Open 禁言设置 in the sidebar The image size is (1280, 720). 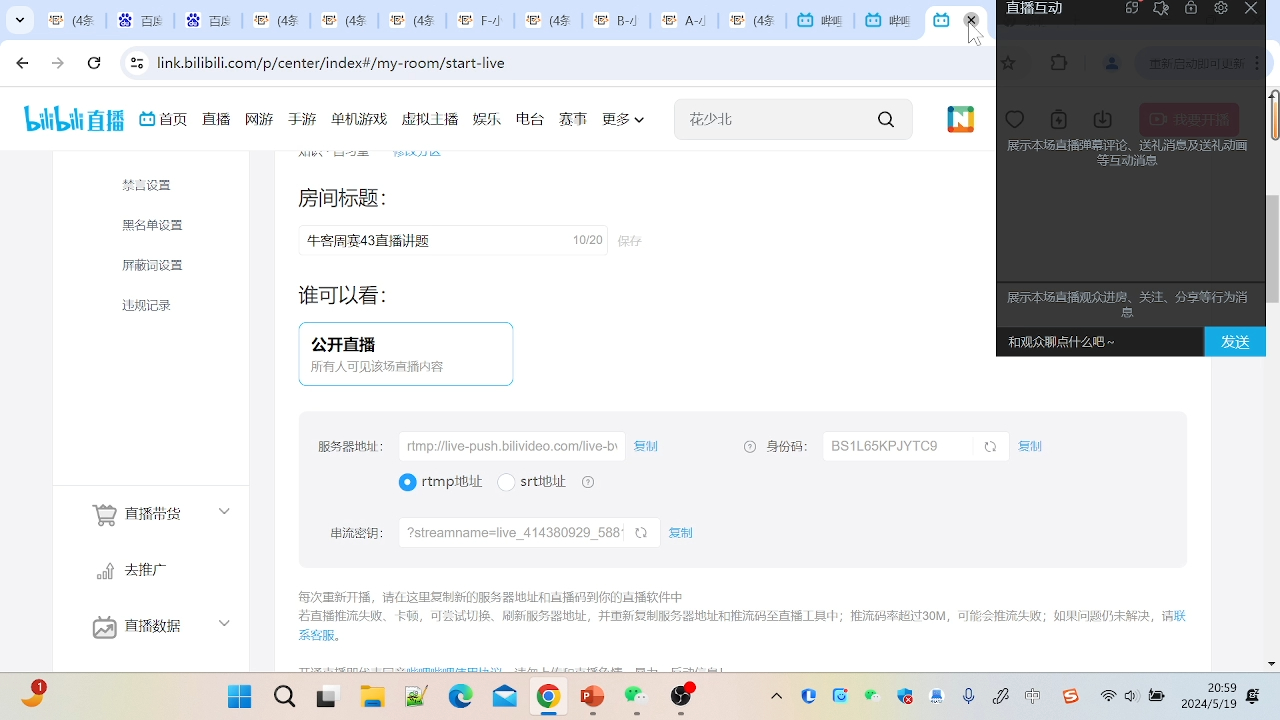(147, 185)
